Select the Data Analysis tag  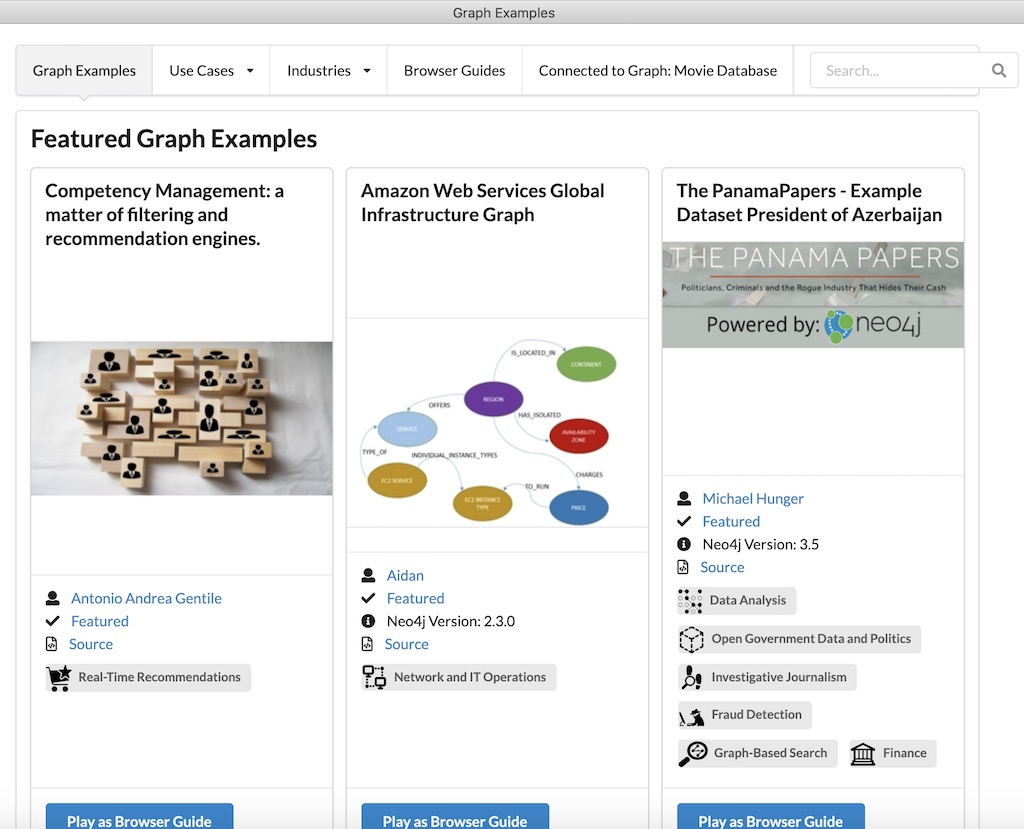pyautogui.click(x=737, y=601)
